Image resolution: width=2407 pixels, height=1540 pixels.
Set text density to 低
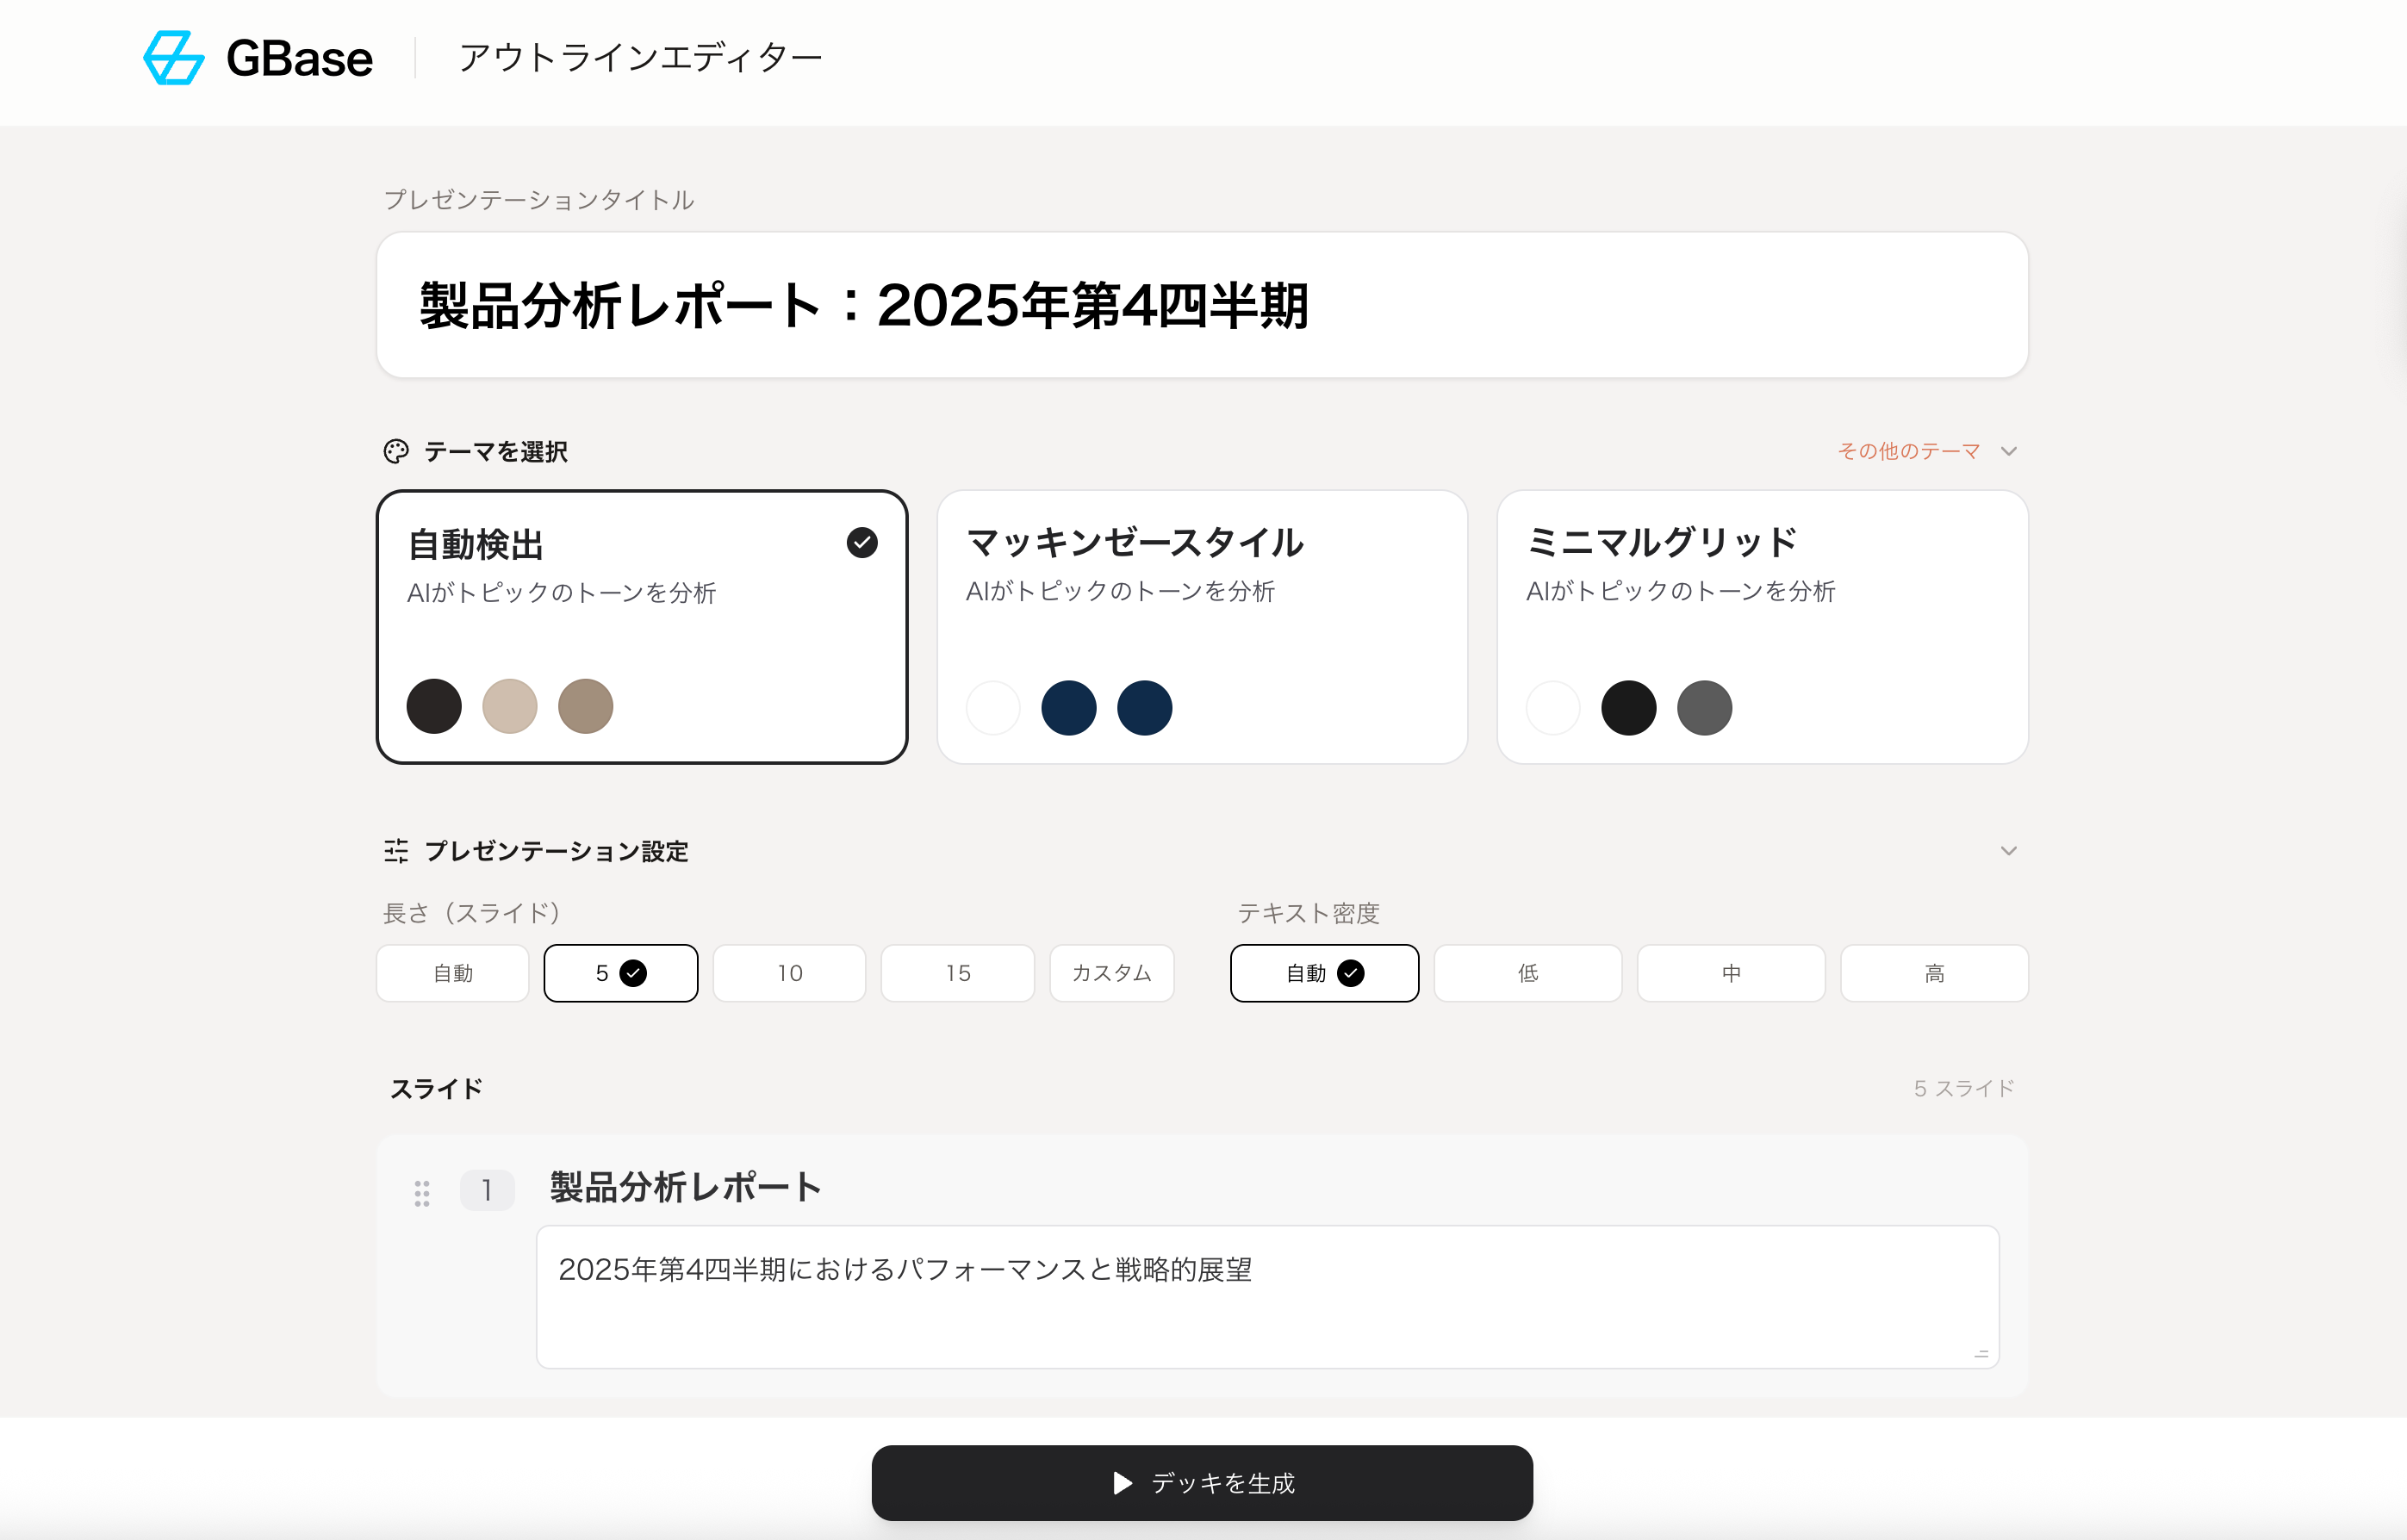click(1527, 973)
